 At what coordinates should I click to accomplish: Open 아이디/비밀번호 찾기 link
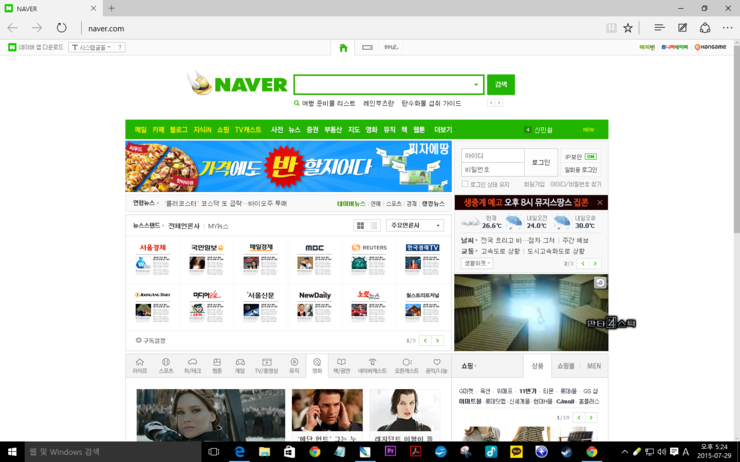[576, 184]
